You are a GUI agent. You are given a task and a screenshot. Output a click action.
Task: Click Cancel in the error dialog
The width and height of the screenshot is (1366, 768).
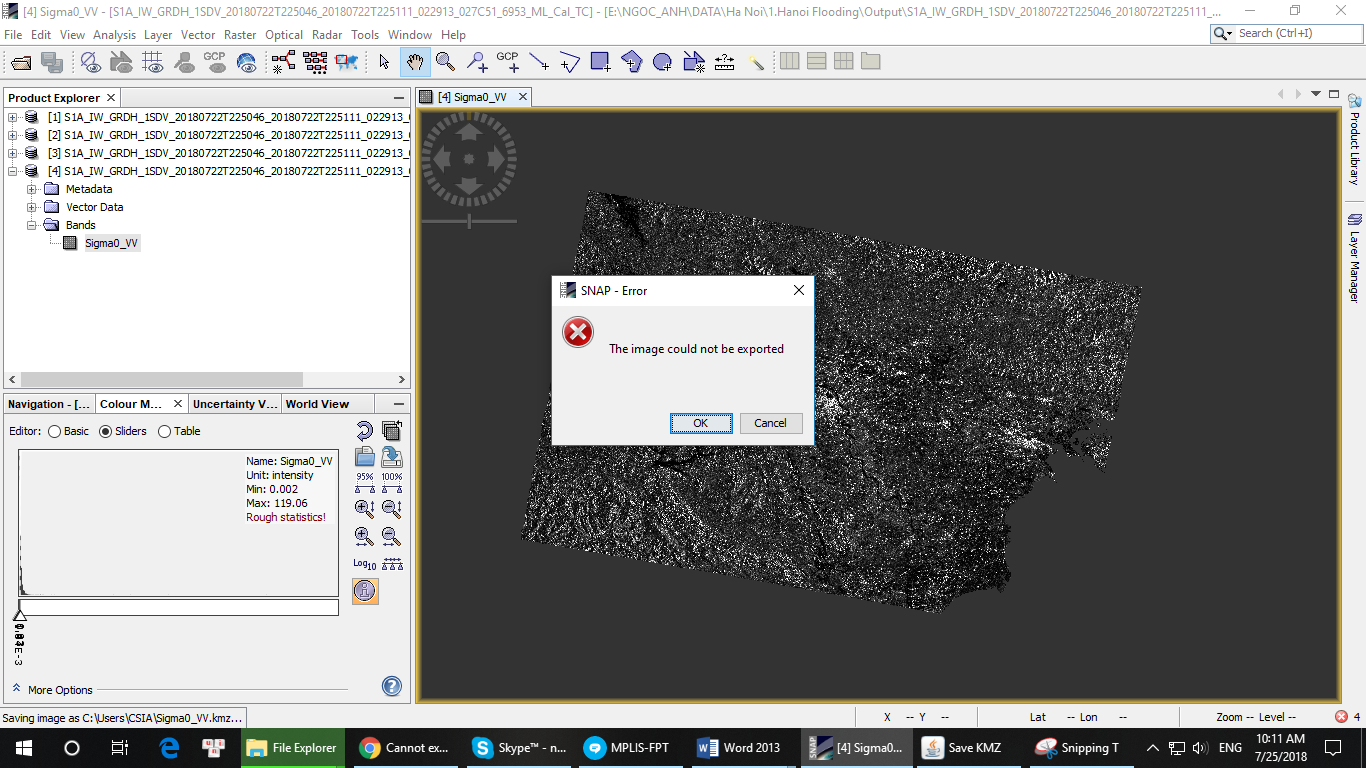[770, 423]
